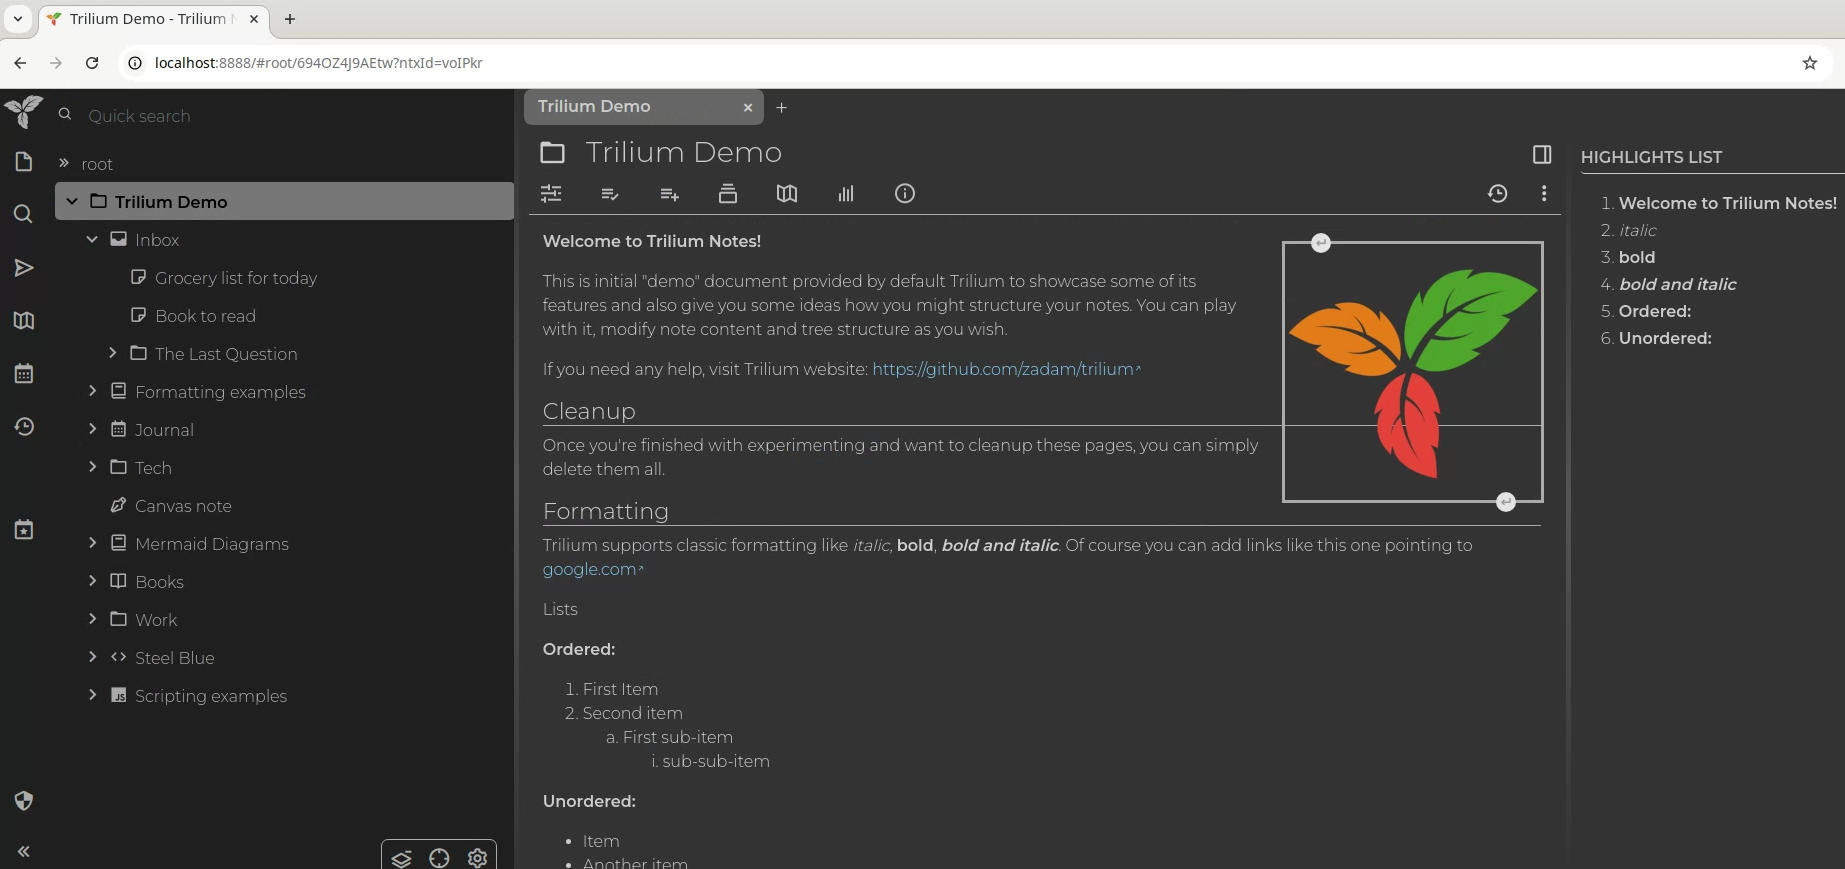Reload the page in browser
Image resolution: width=1845 pixels, height=869 pixels.
point(92,63)
